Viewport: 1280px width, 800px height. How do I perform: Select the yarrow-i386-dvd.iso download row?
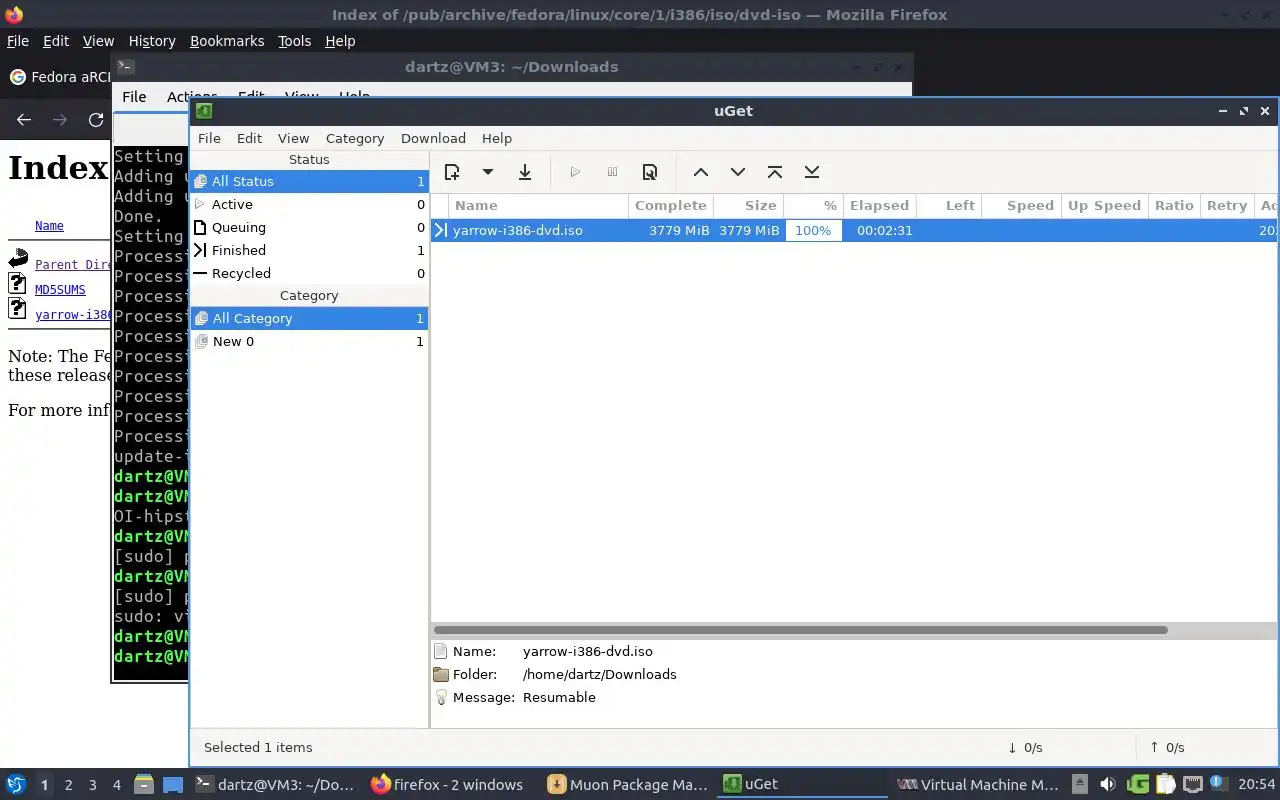click(855, 230)
